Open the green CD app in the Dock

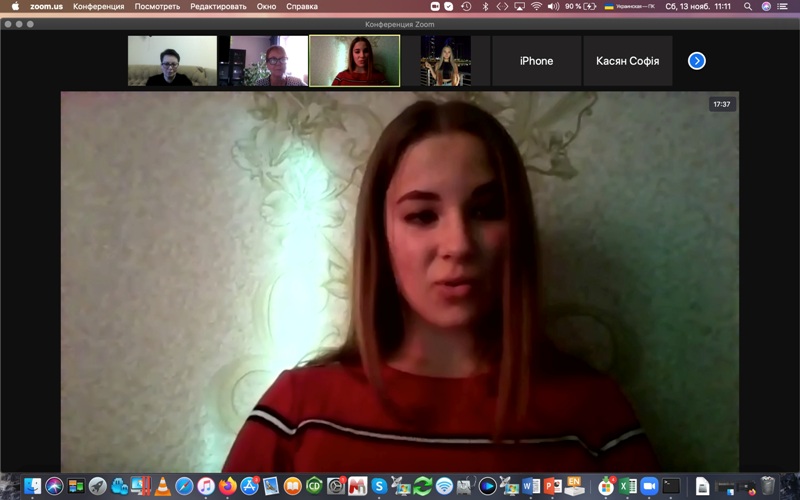point(314,486)
